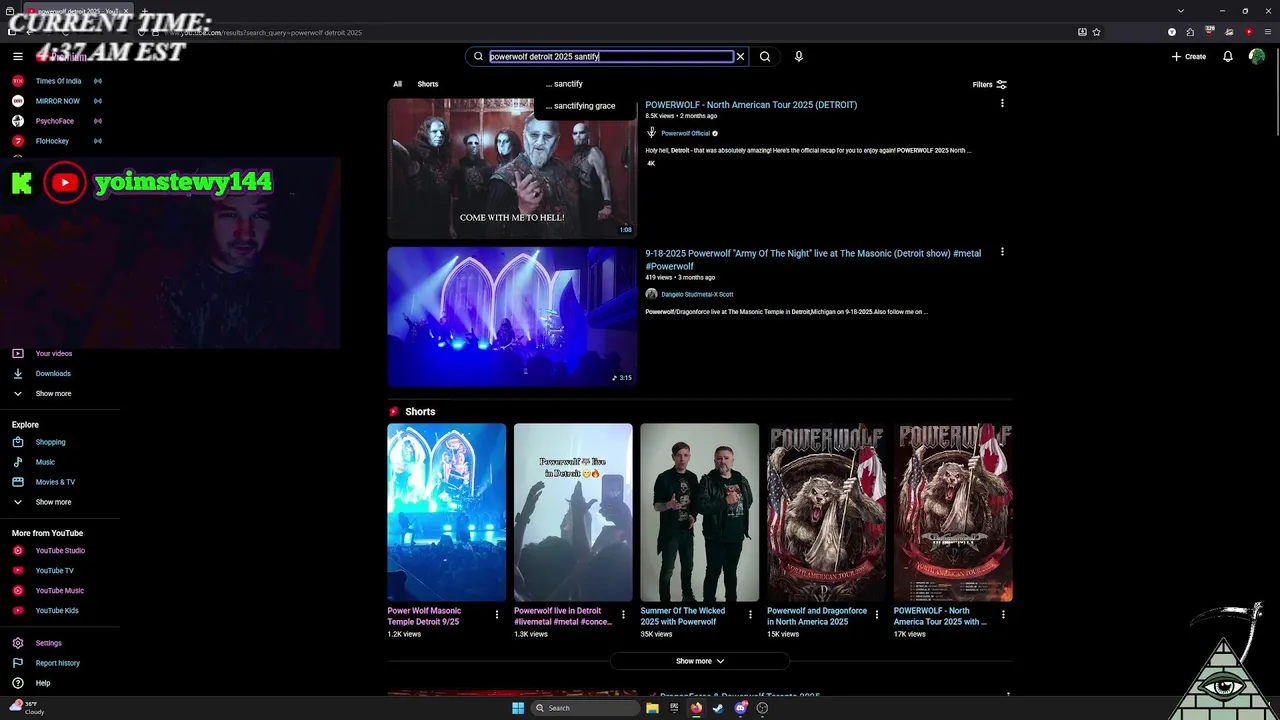The height and width of the screenshot is (720, 1280).
Task: Open options for Powerwolf live in Detroit short
Action: tap(623, 615)
